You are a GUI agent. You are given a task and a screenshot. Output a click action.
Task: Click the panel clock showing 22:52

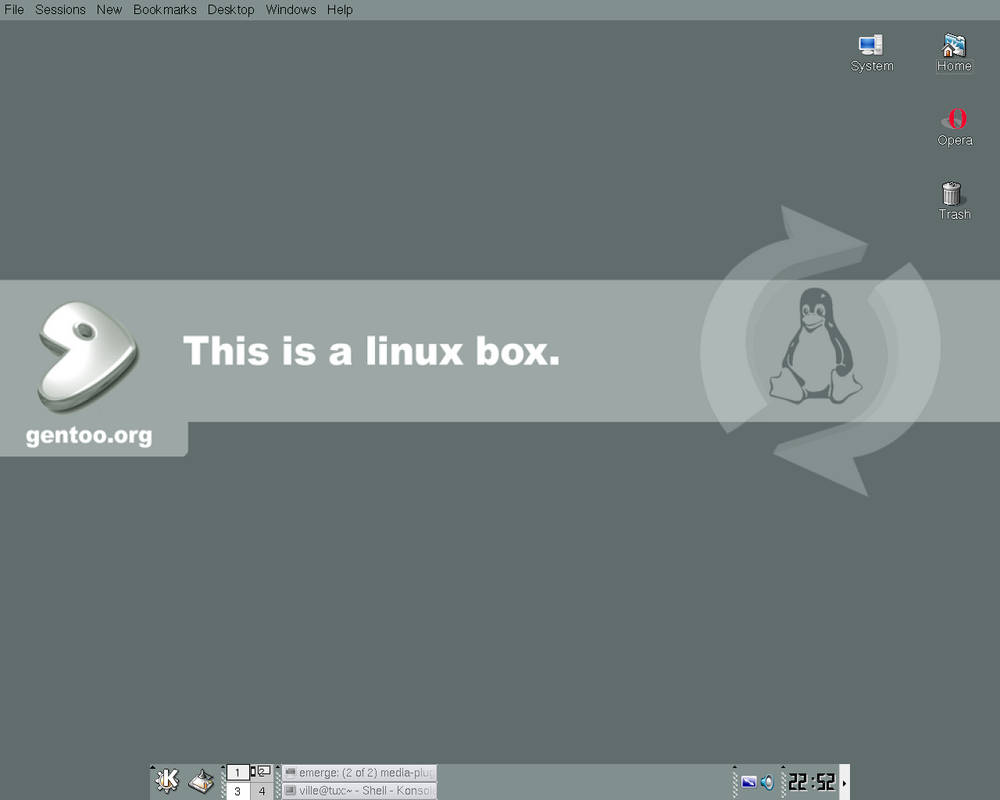coord(811,782)
